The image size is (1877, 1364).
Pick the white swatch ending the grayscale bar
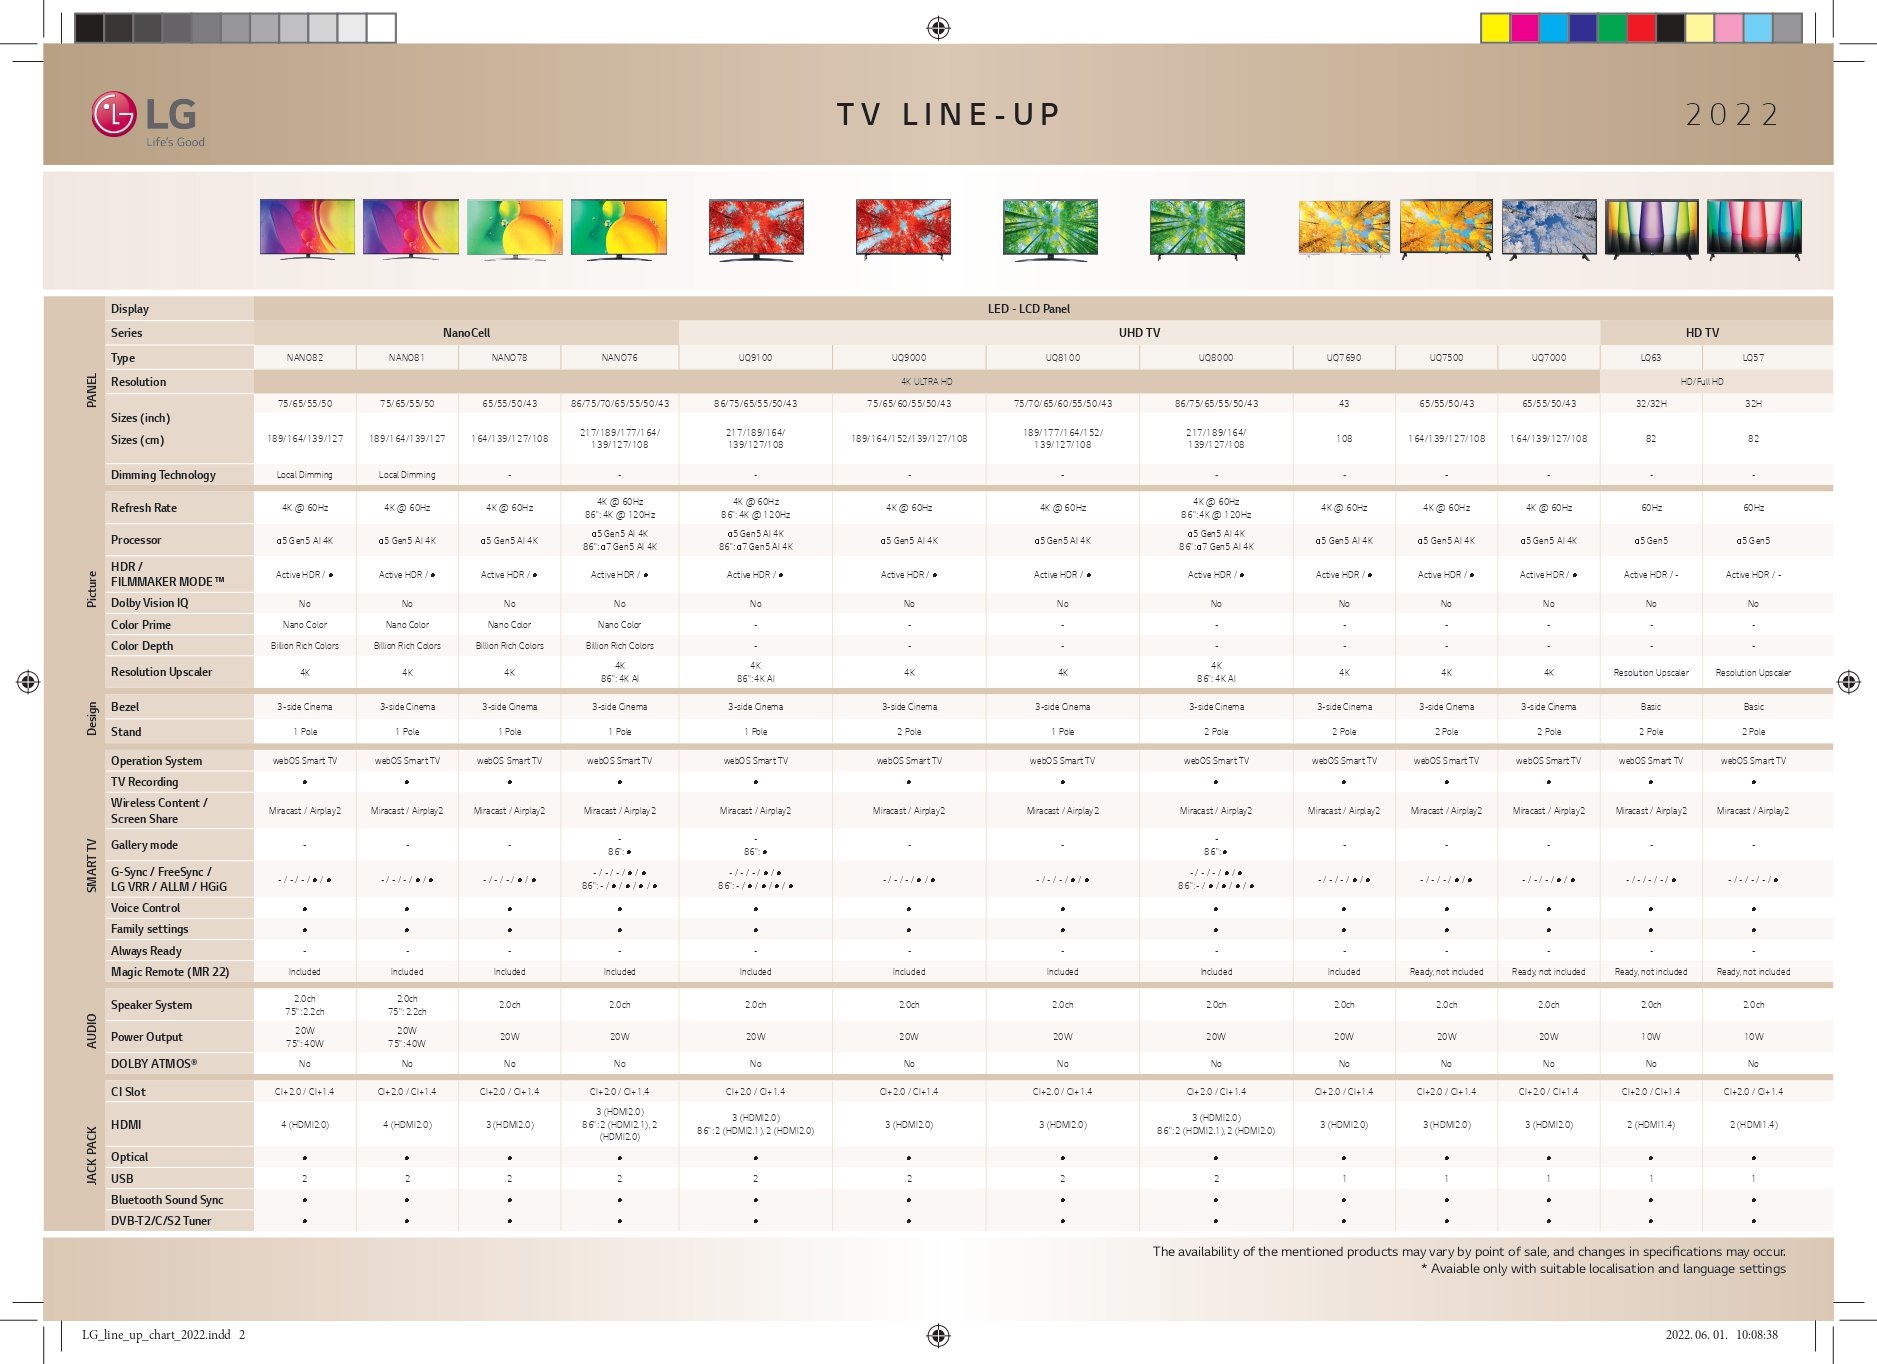click(381, 28)
